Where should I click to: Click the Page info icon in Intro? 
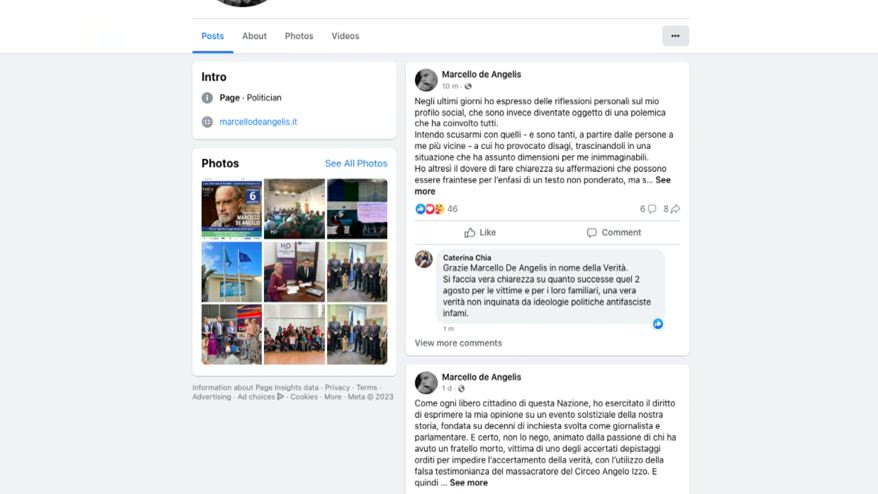(x=207, y=97)
